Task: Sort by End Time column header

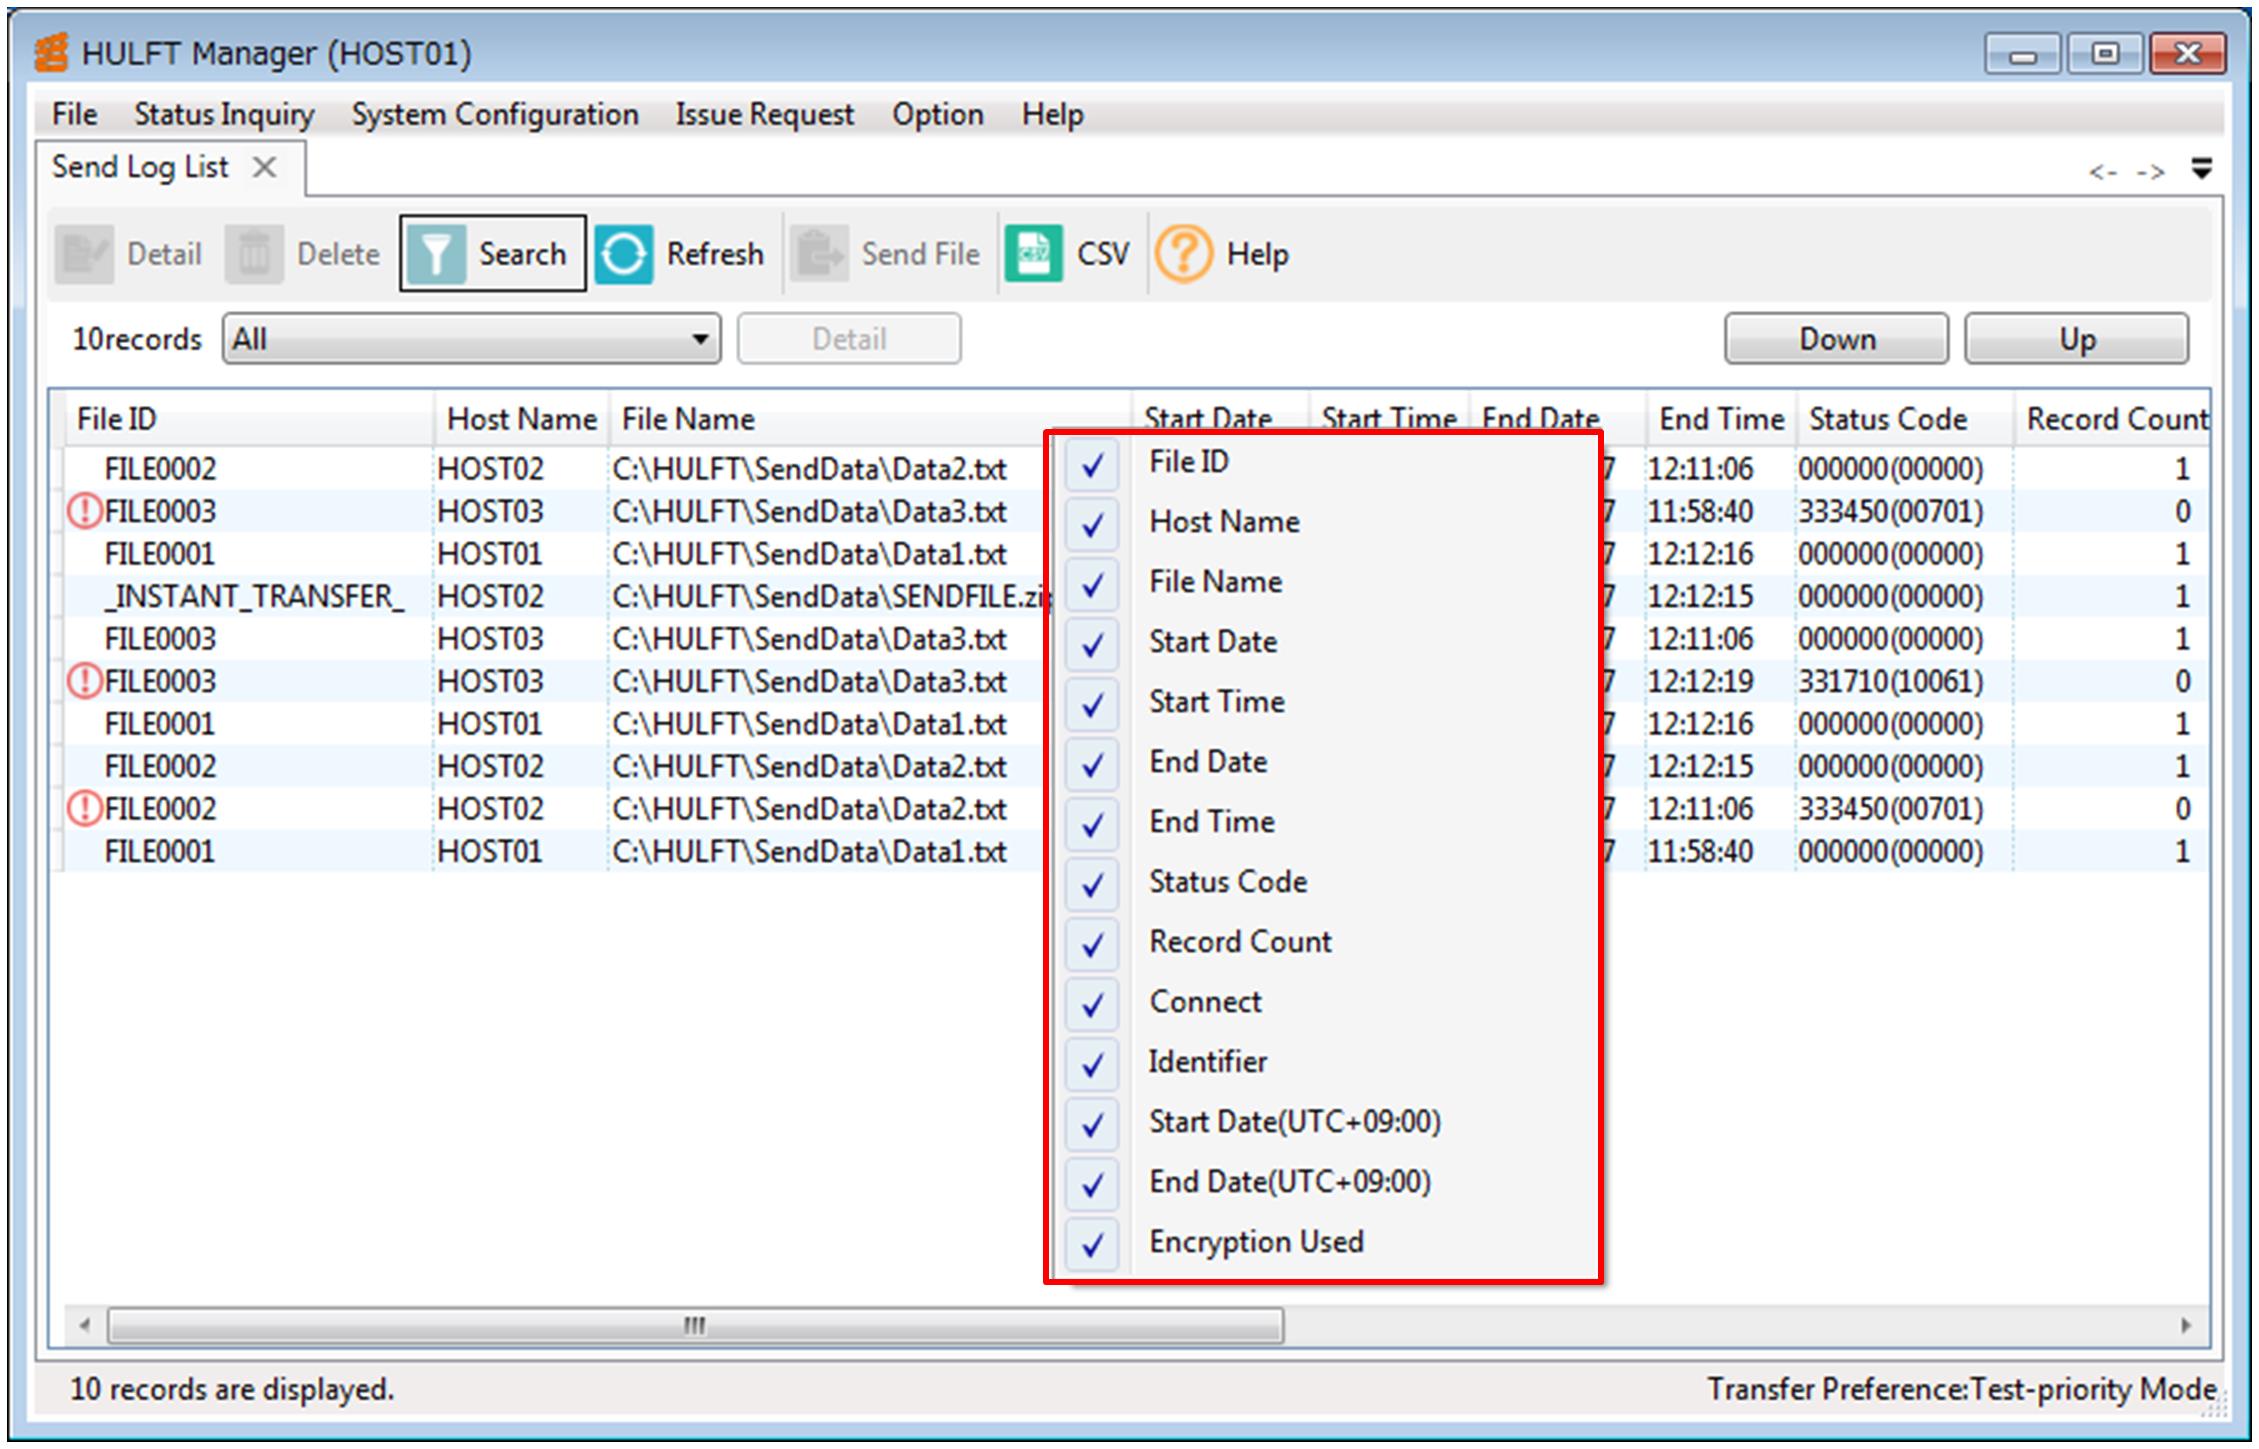Action: click(x=1721, y=419)
